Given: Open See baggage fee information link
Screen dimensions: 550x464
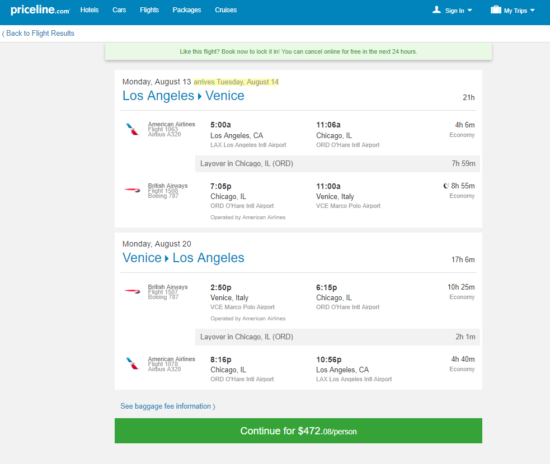Looking at the screenshot, I should click(x=168, y=406).
